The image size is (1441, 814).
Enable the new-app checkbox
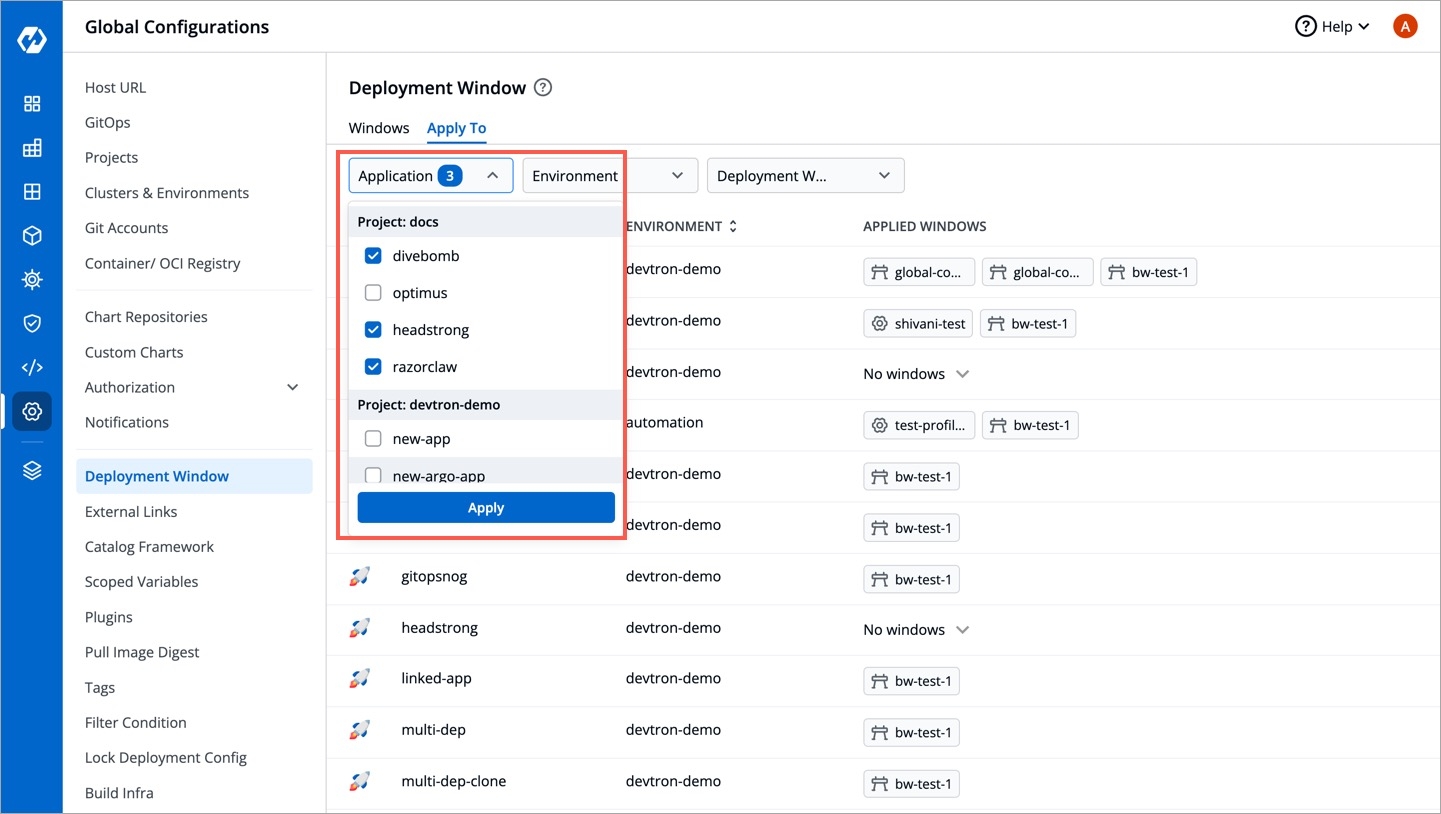click(x=373, y=439)
